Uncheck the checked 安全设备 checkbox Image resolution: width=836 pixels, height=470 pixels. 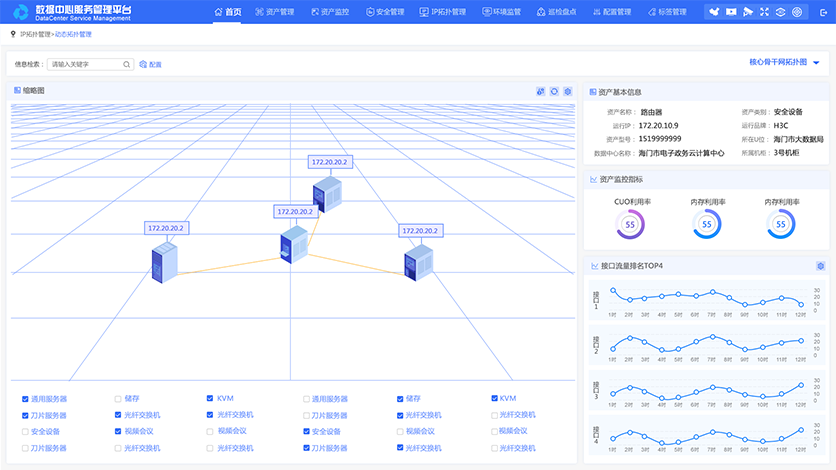click(x=306, y=432)
